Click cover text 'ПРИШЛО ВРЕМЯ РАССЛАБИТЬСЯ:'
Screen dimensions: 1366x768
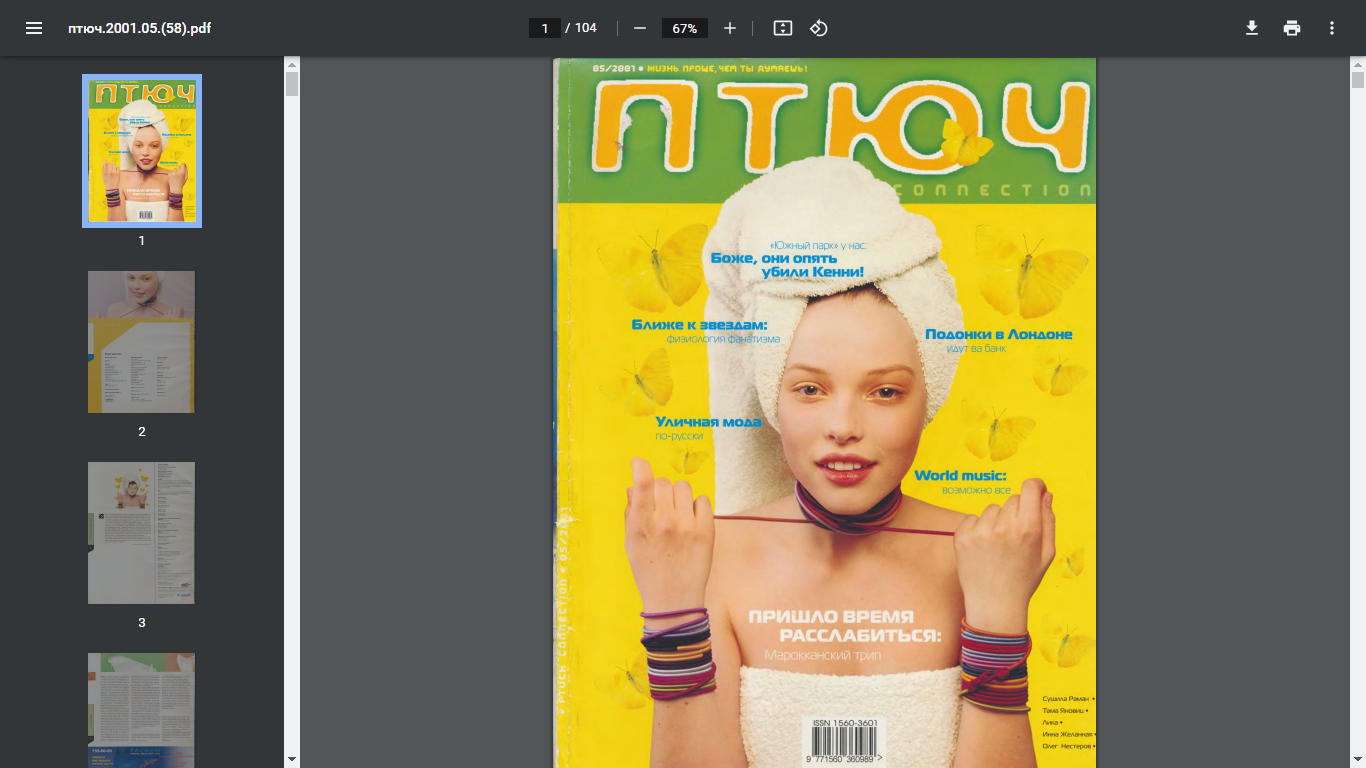845,626
